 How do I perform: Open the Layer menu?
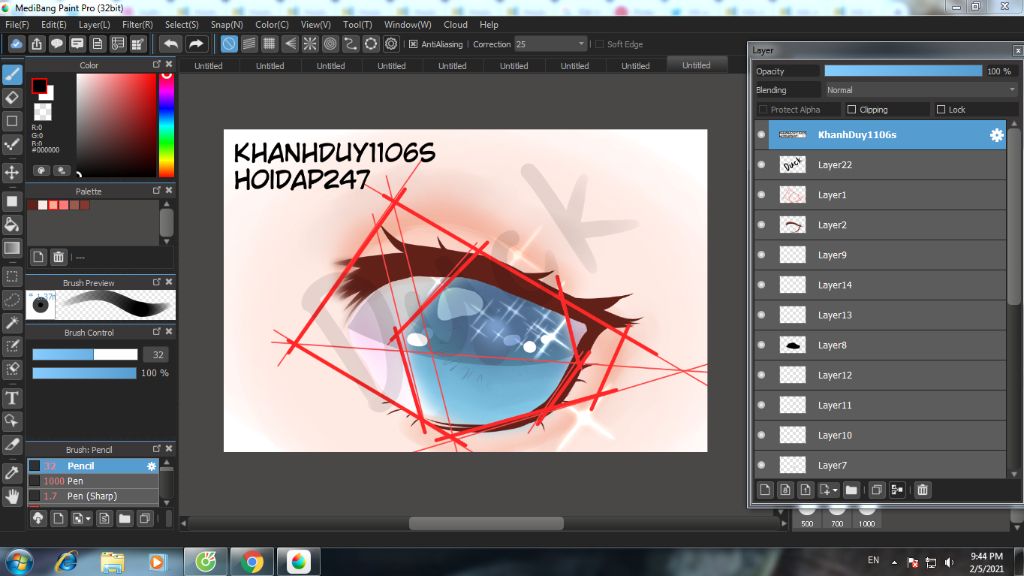[94, 25]
